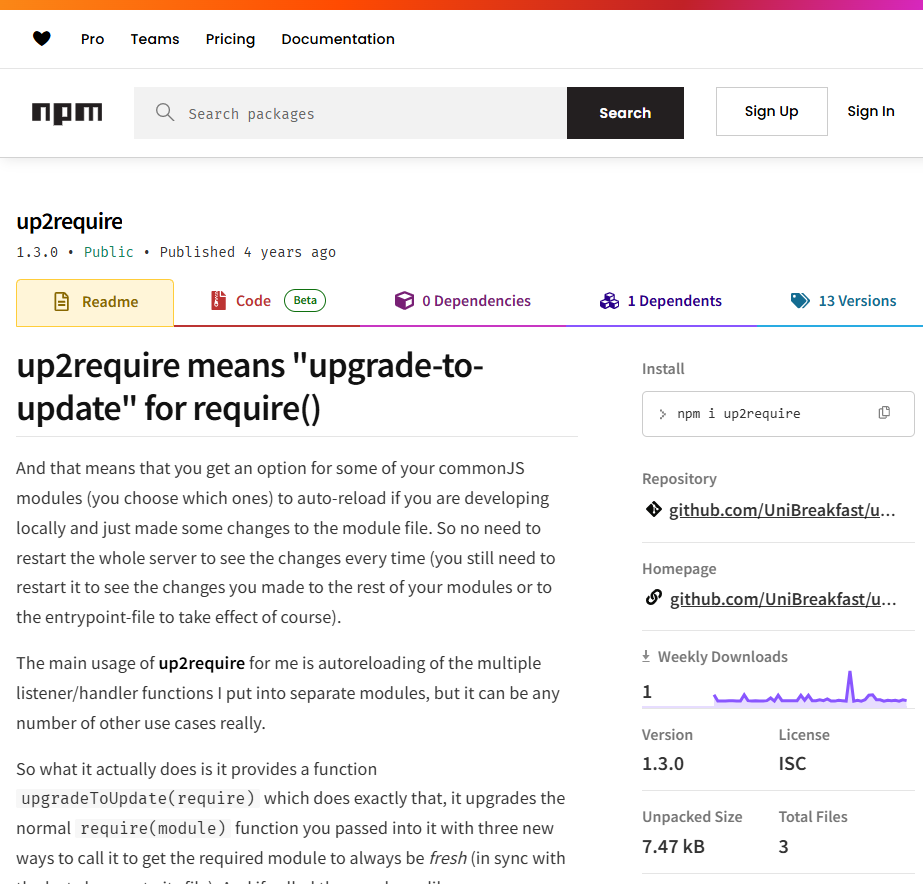923x884 pixels.
Task: Click the purple Dependencies box icon
Action: [404, 300]
